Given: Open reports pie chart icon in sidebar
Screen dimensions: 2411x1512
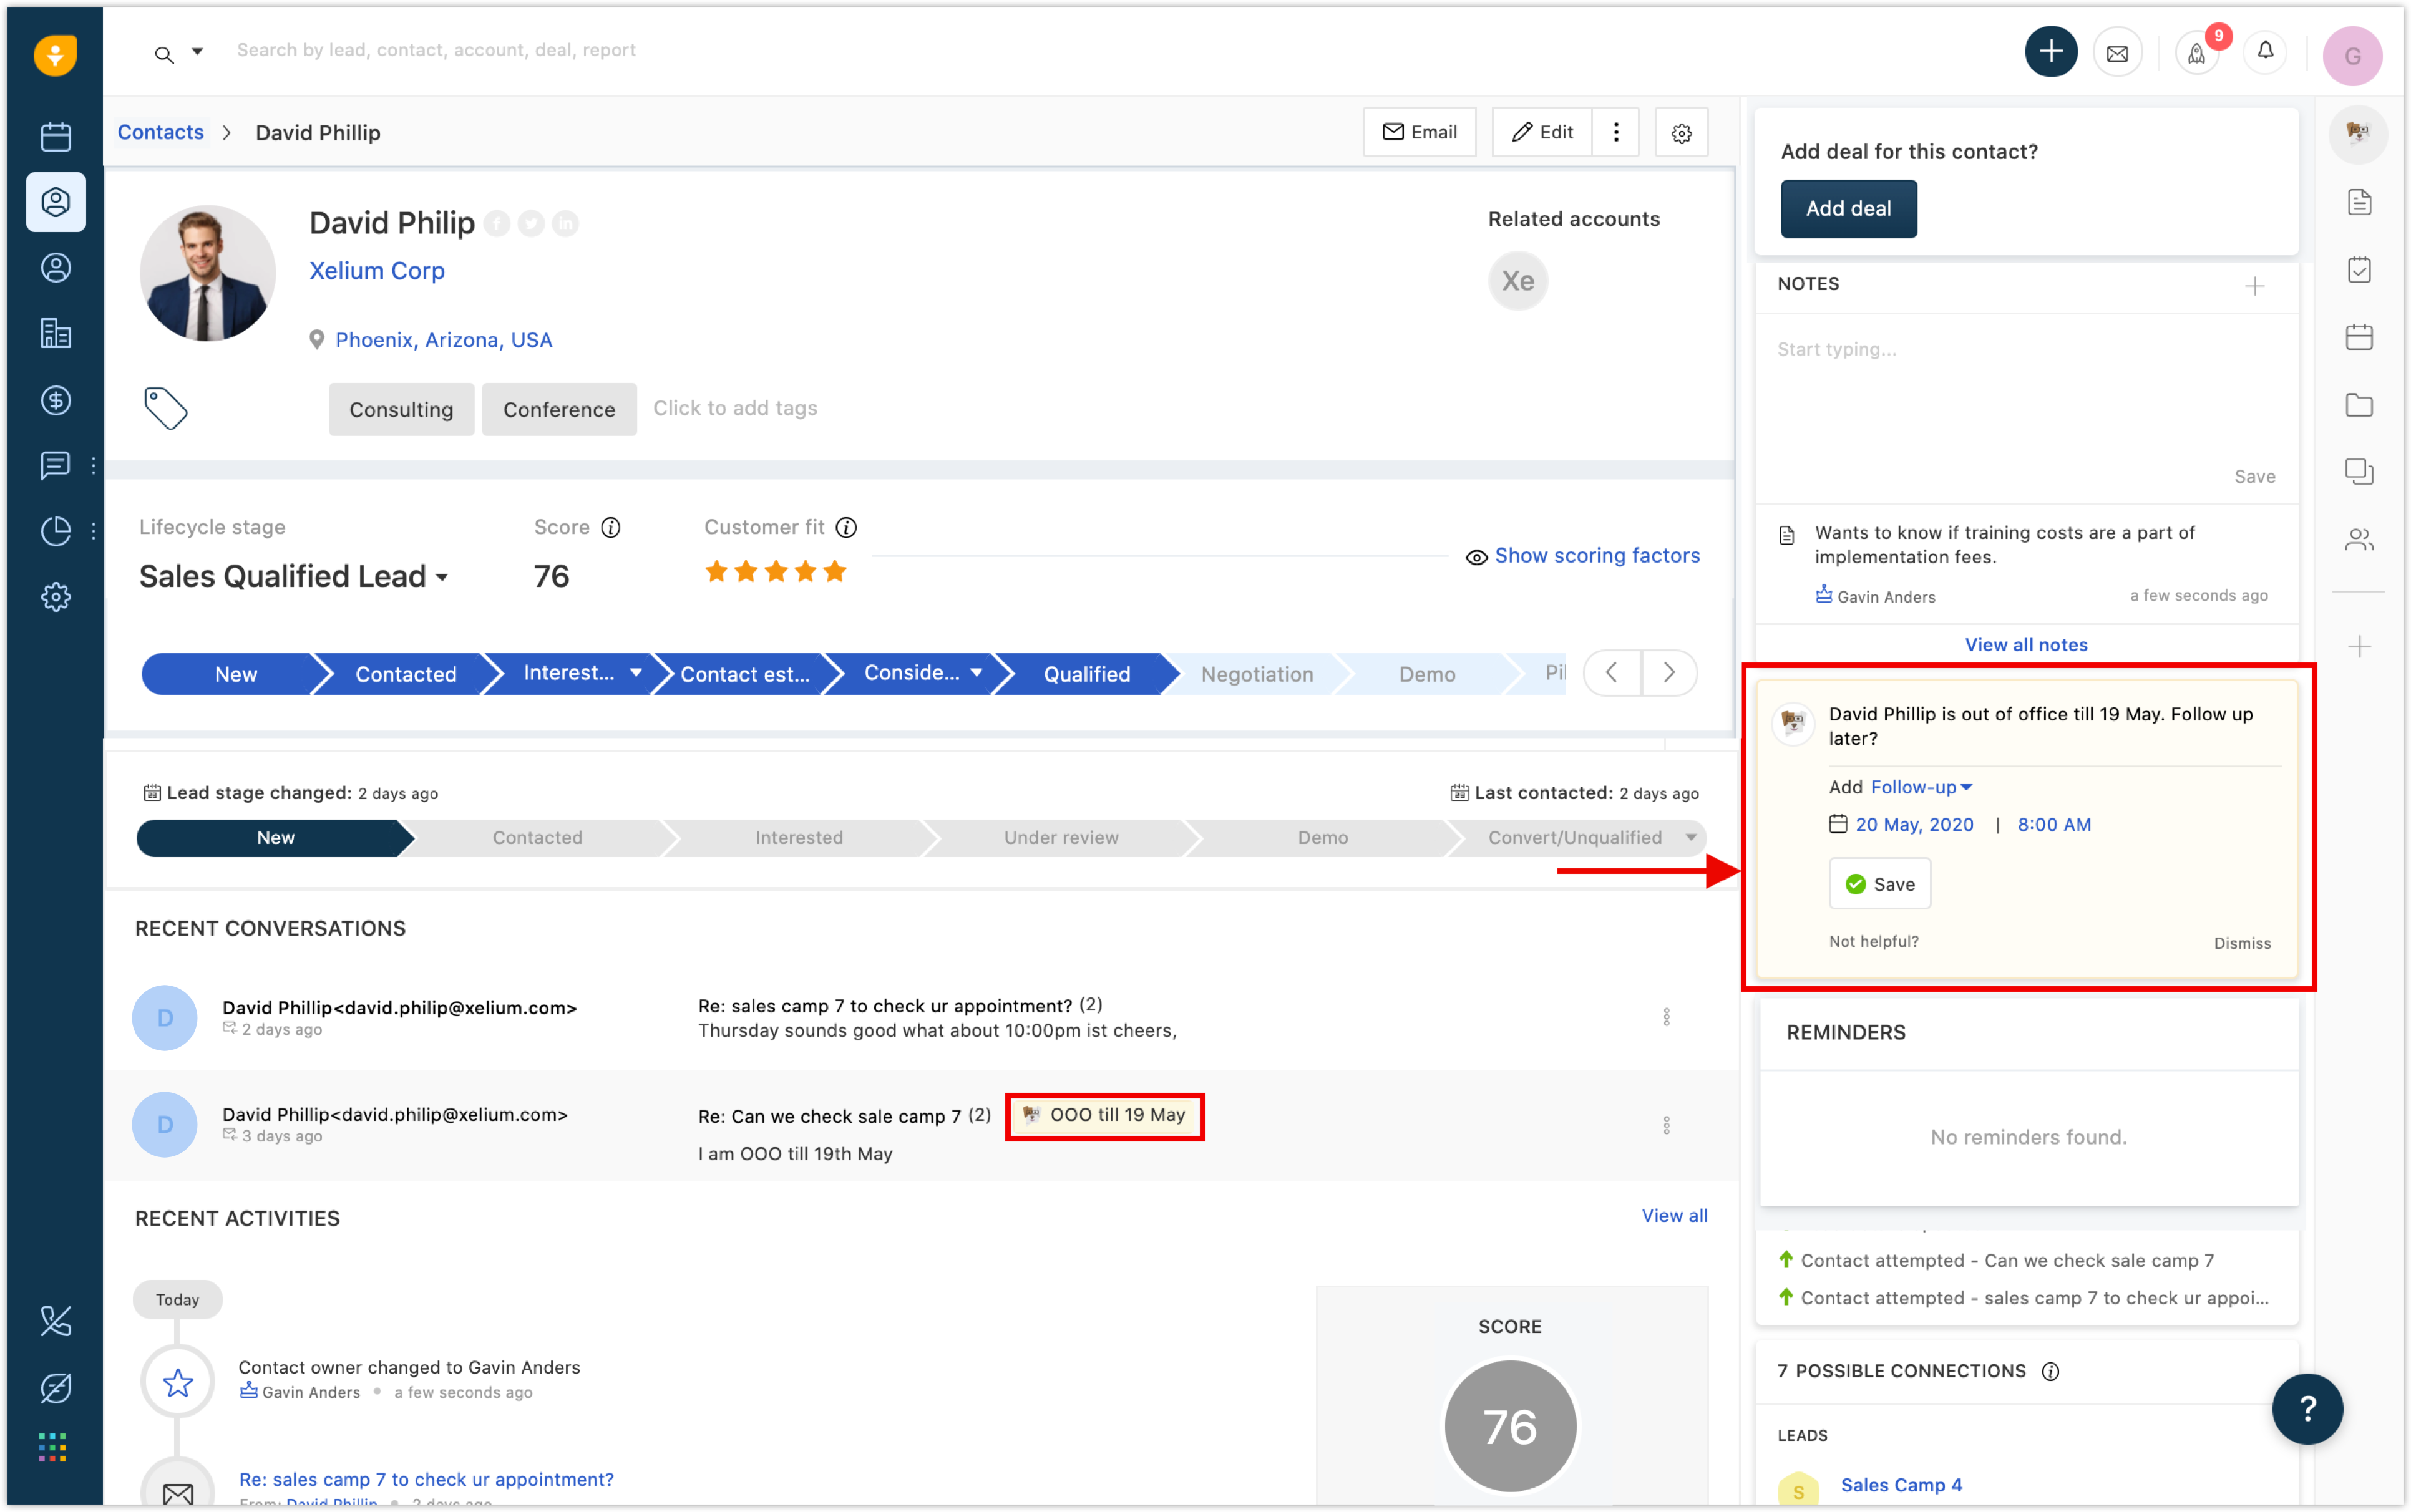Looking at the screenshot, I should (56, 530).
